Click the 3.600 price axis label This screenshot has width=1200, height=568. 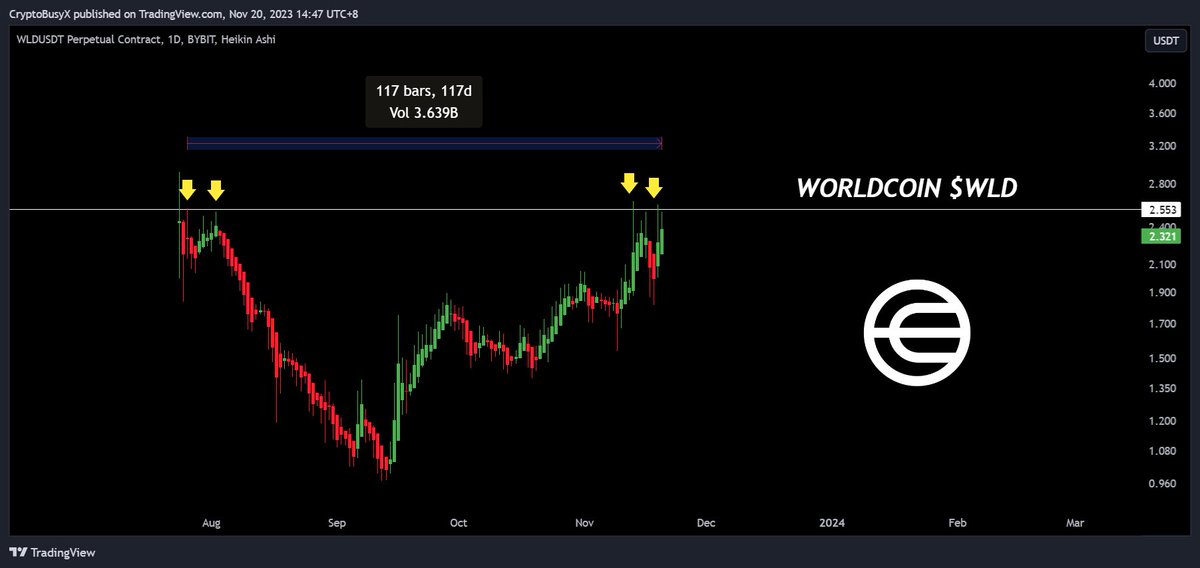[x=1162, y=114]
